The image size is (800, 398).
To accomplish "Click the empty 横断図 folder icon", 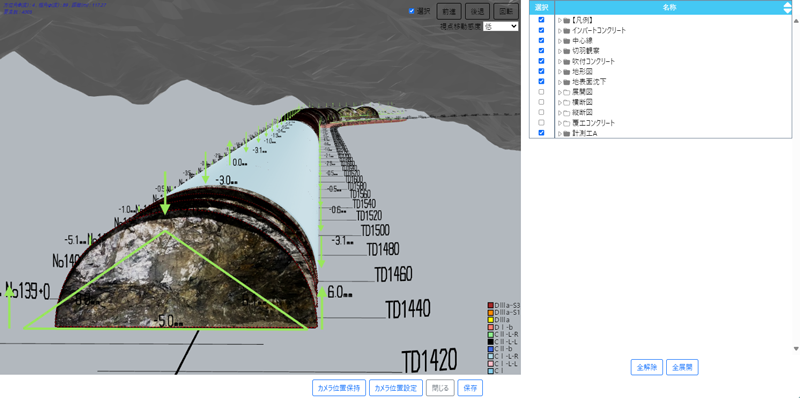I will click(x=566, y=102).
